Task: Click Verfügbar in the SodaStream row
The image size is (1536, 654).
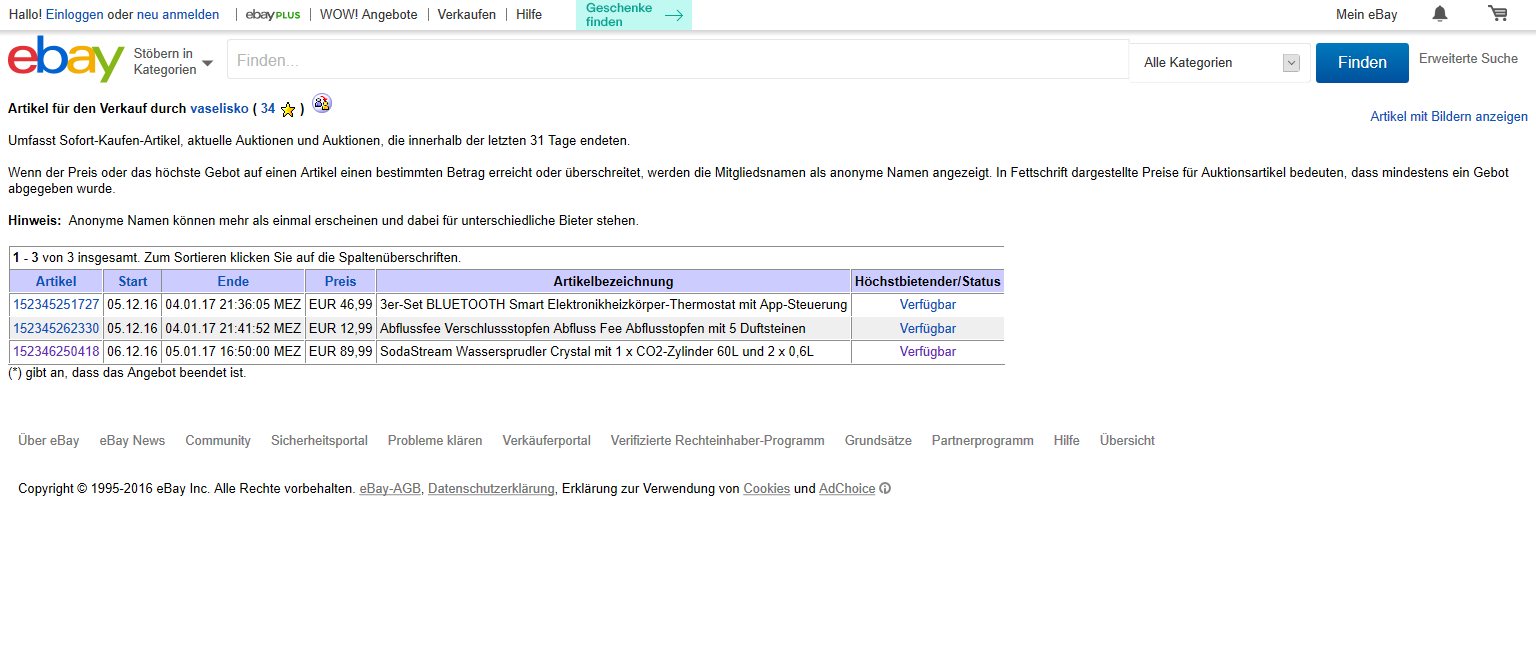Action: (928, 351)
